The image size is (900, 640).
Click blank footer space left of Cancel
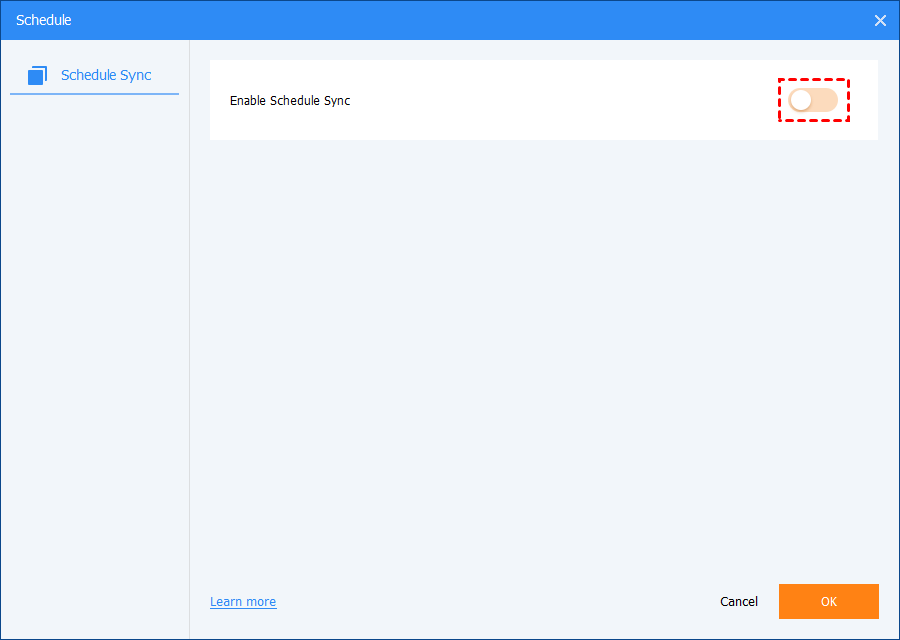pos(500,602)
